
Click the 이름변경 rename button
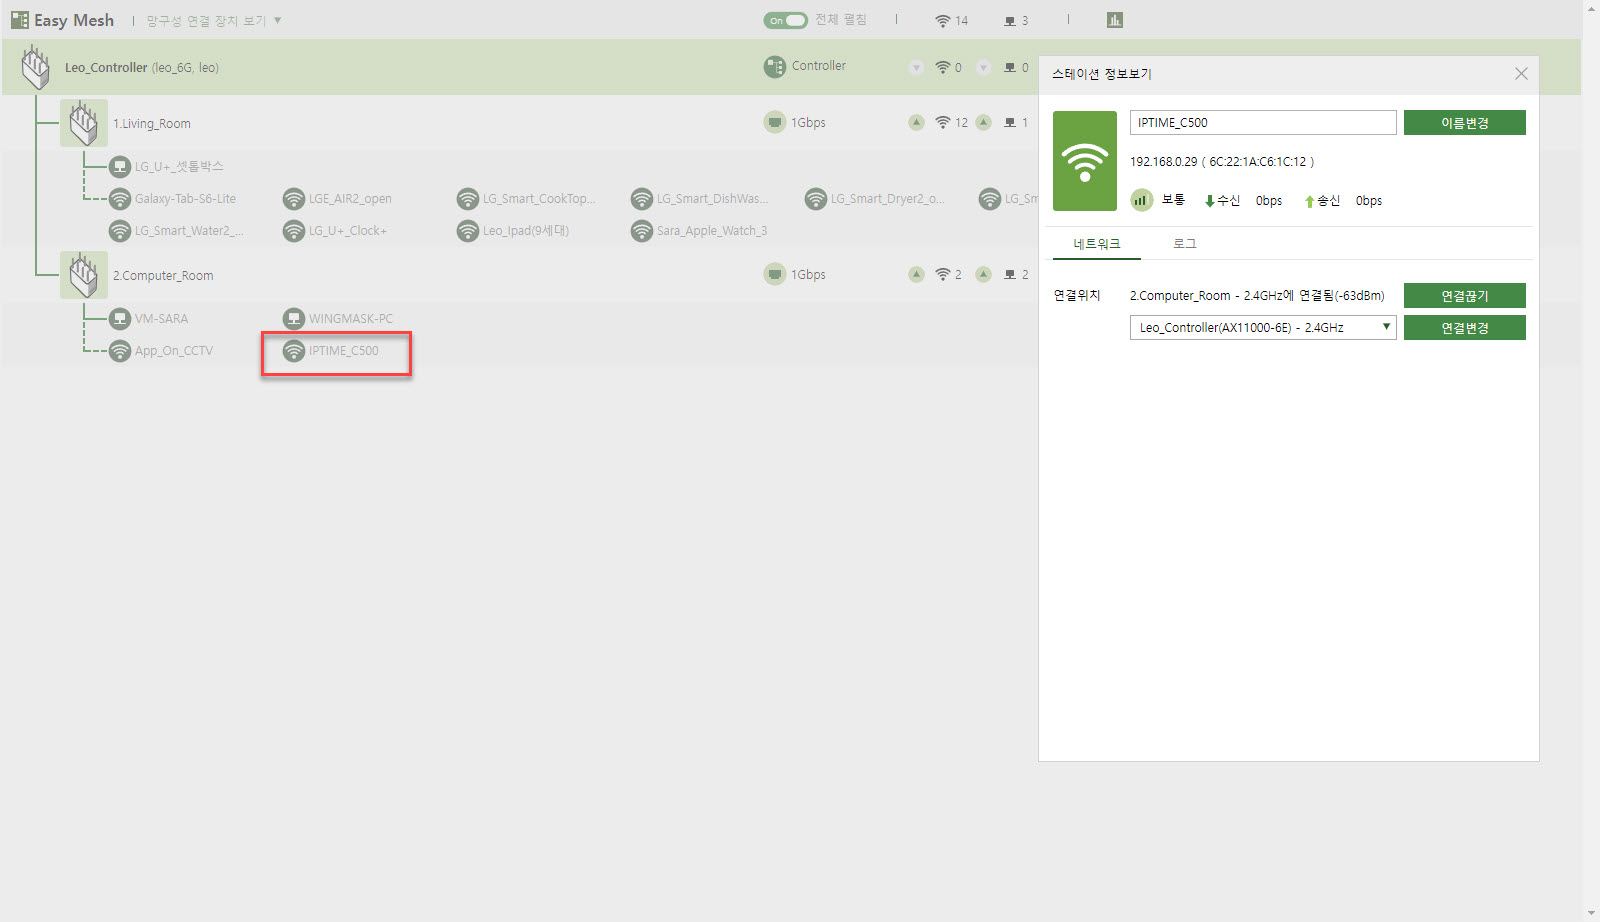pos(1465,123)
